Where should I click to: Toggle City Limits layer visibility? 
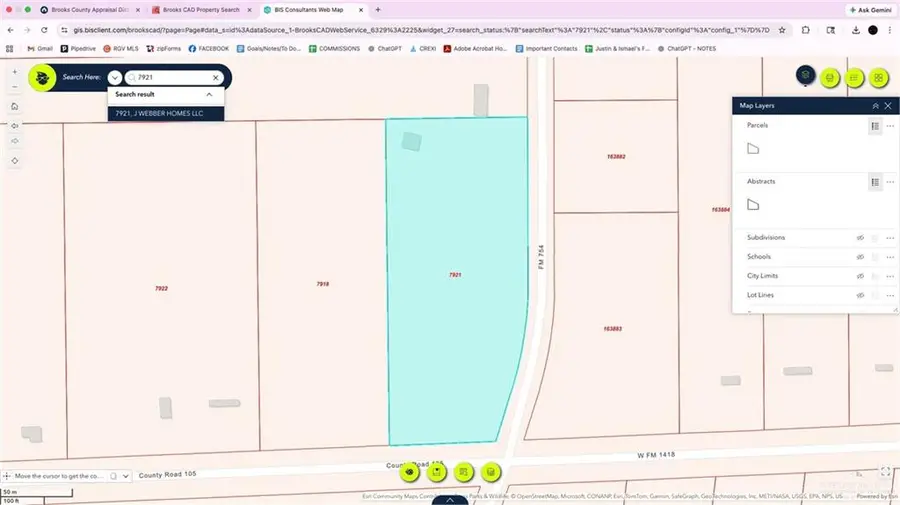pyautogui.click(x=859, y=276)
